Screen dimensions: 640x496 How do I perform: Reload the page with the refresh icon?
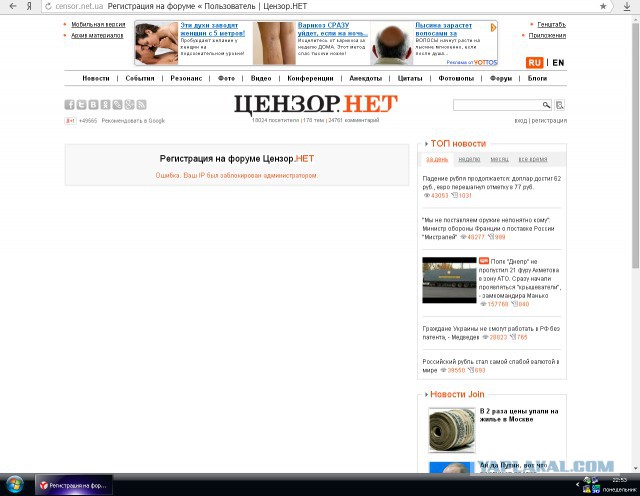click(x=48, y=6)
